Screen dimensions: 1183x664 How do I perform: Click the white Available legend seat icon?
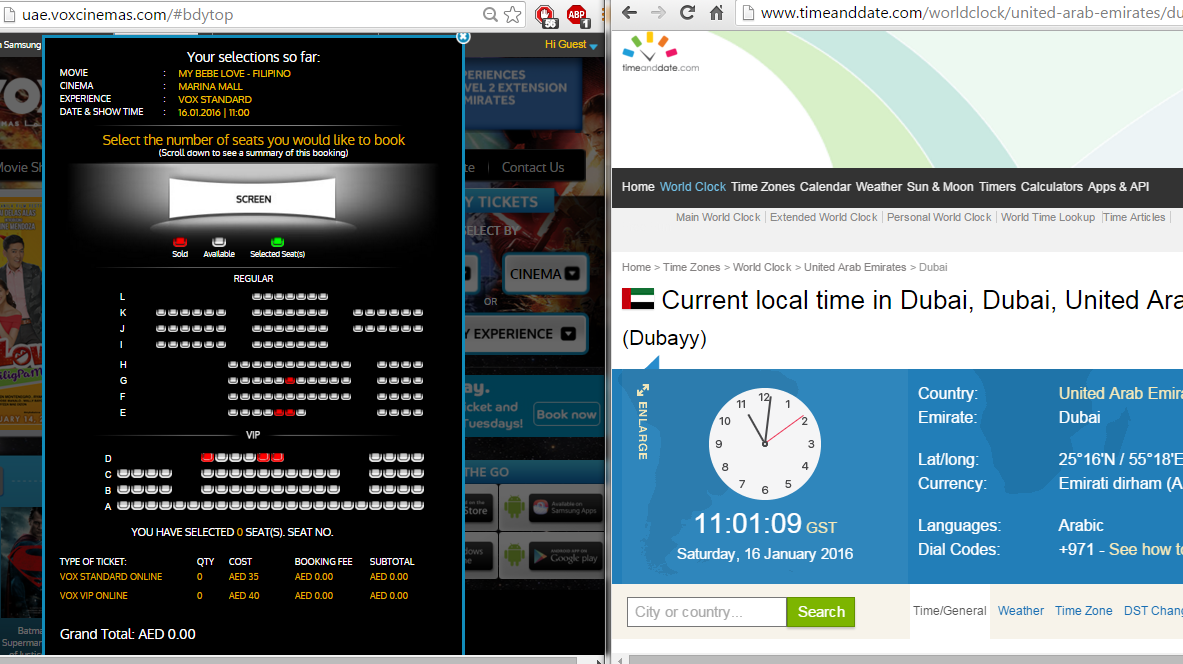219,242
